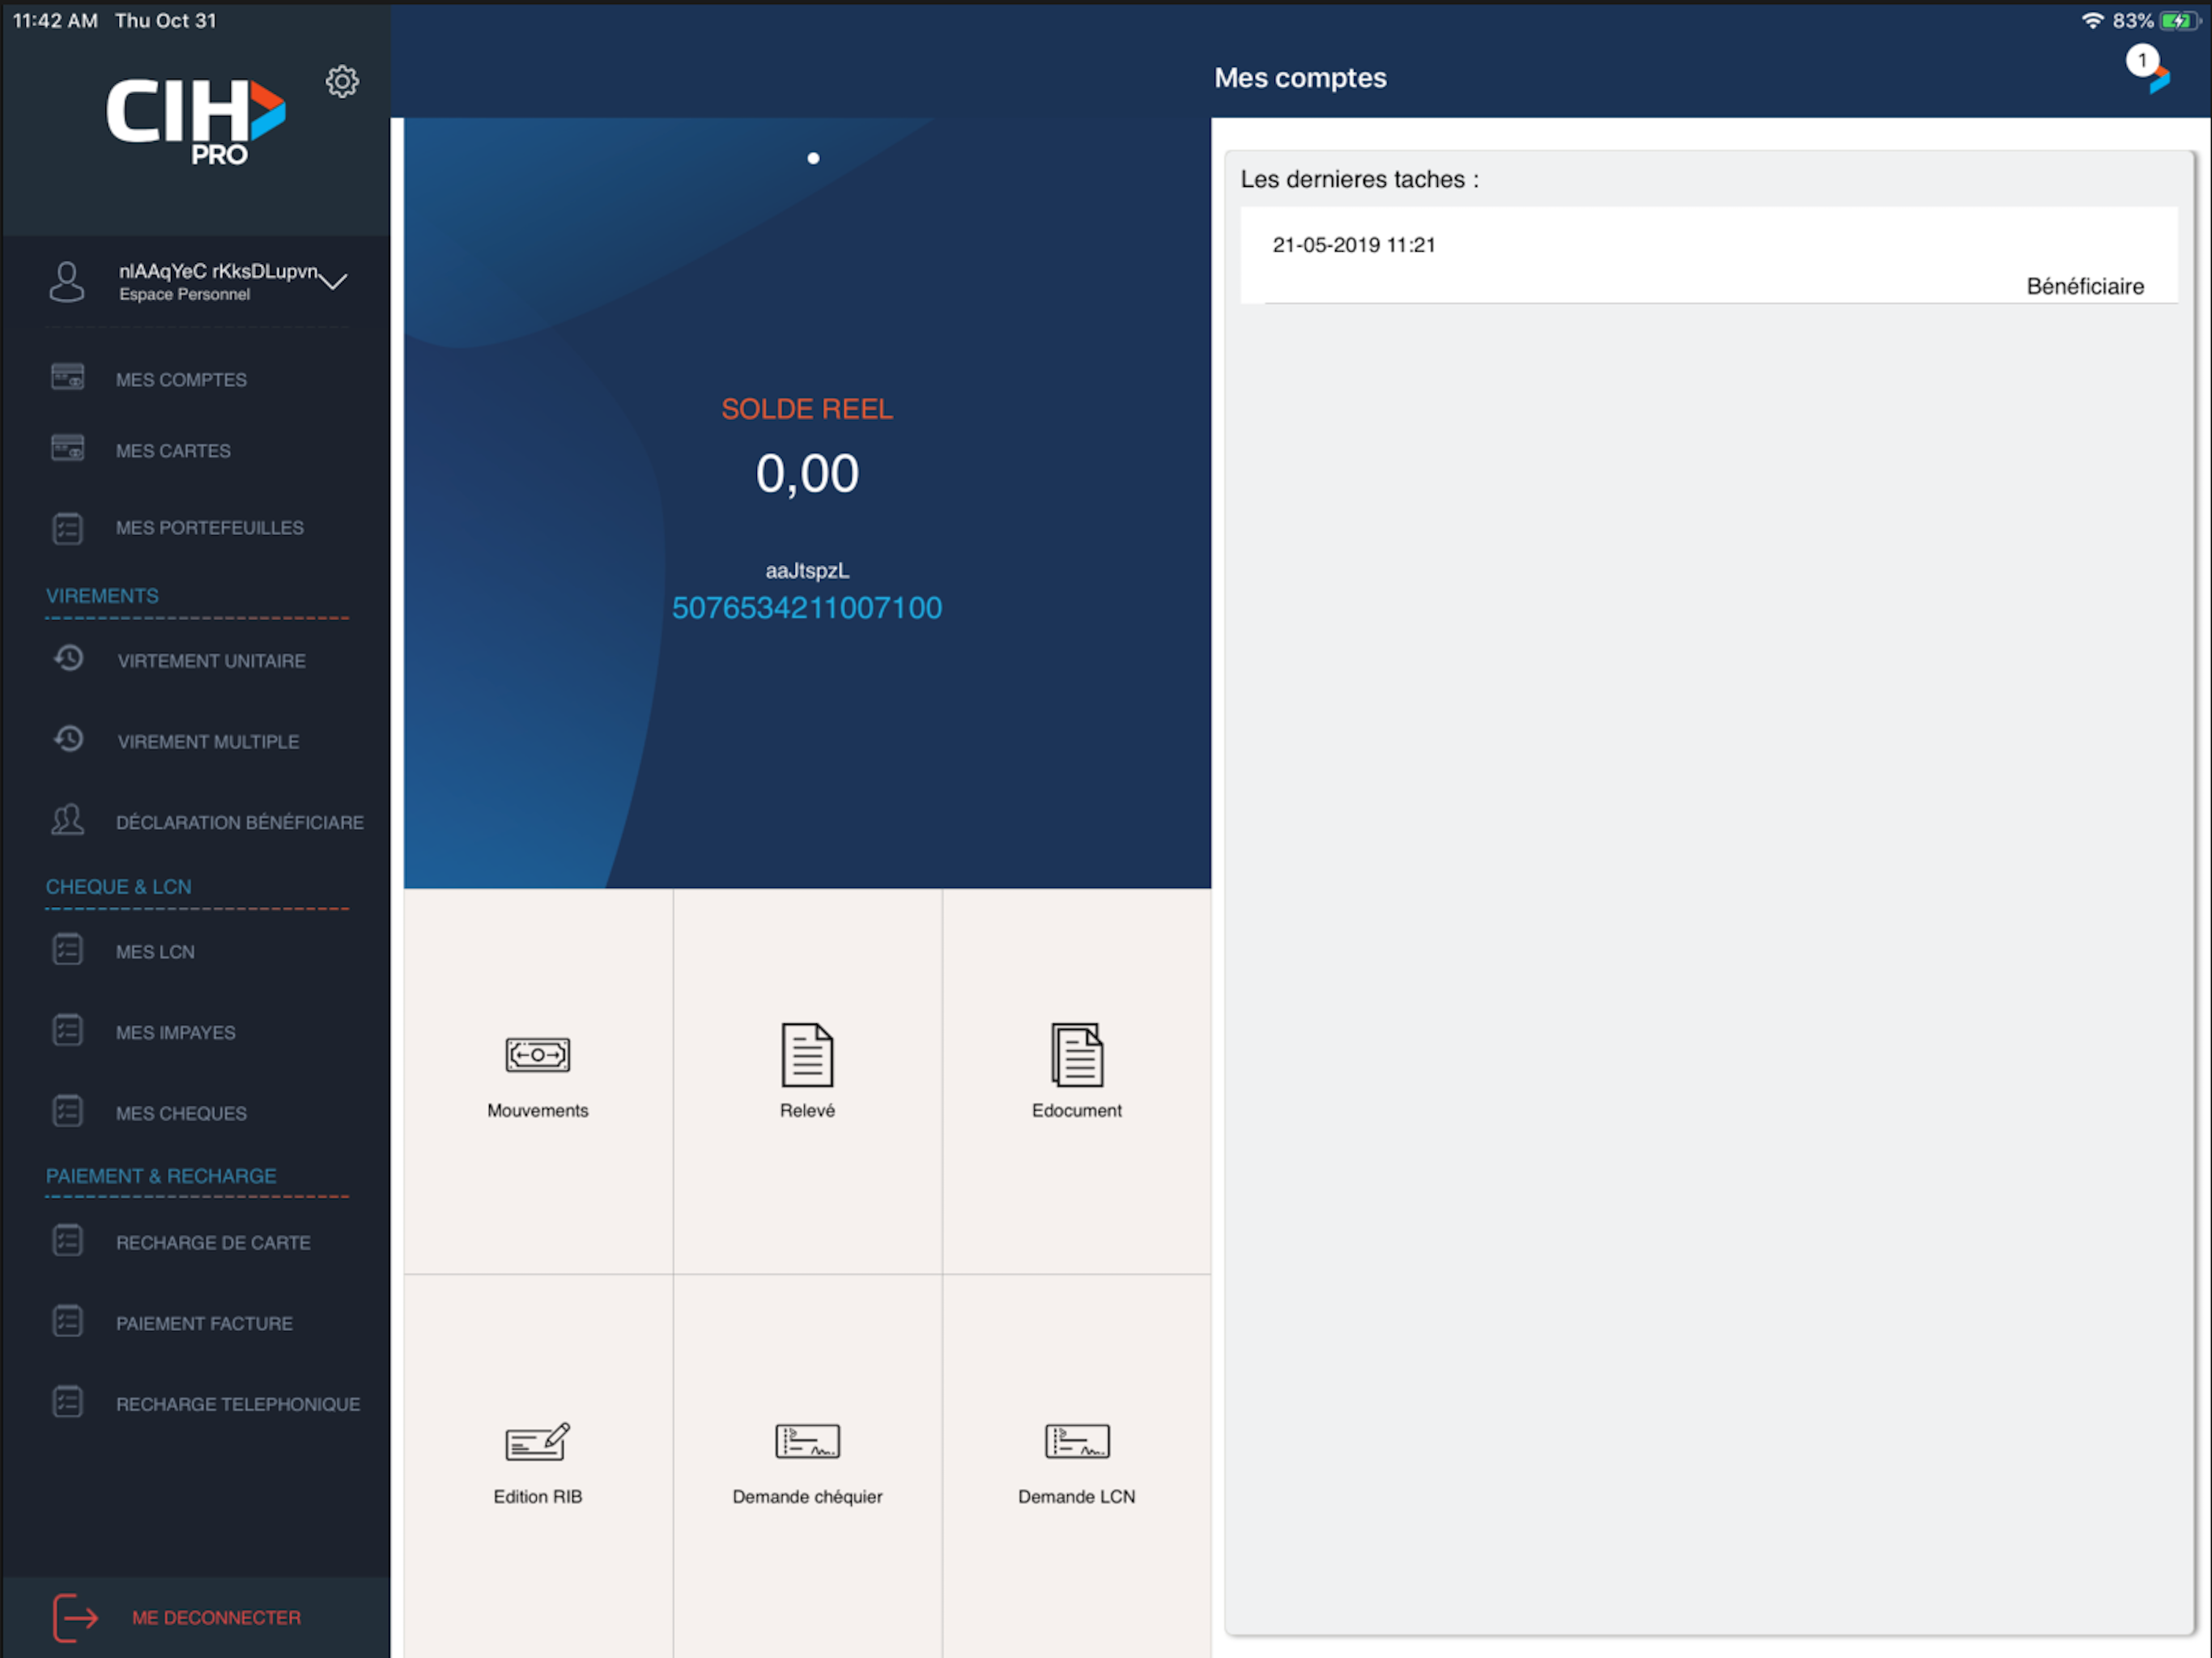2212x1658 pixels.
Task: Select Recharge Telephonique in the sidebar
Action: pos(237,1404)
